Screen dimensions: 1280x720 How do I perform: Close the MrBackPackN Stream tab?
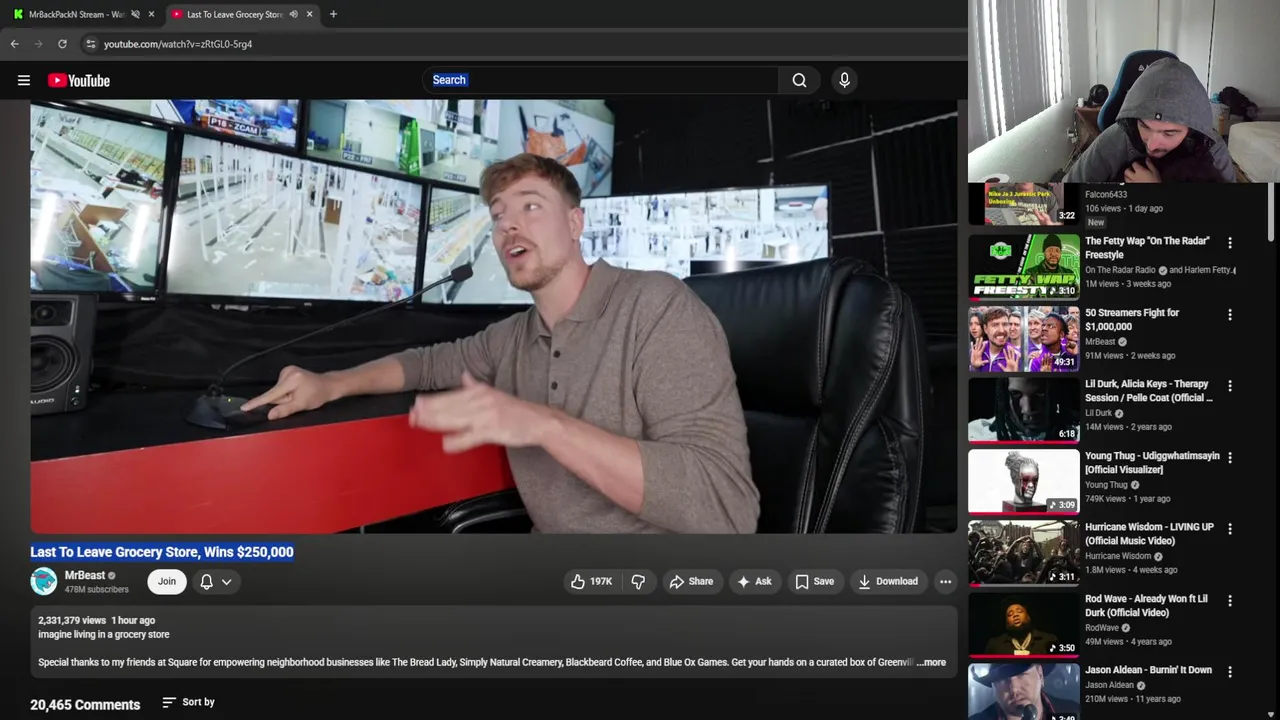(x=151, y=14)
